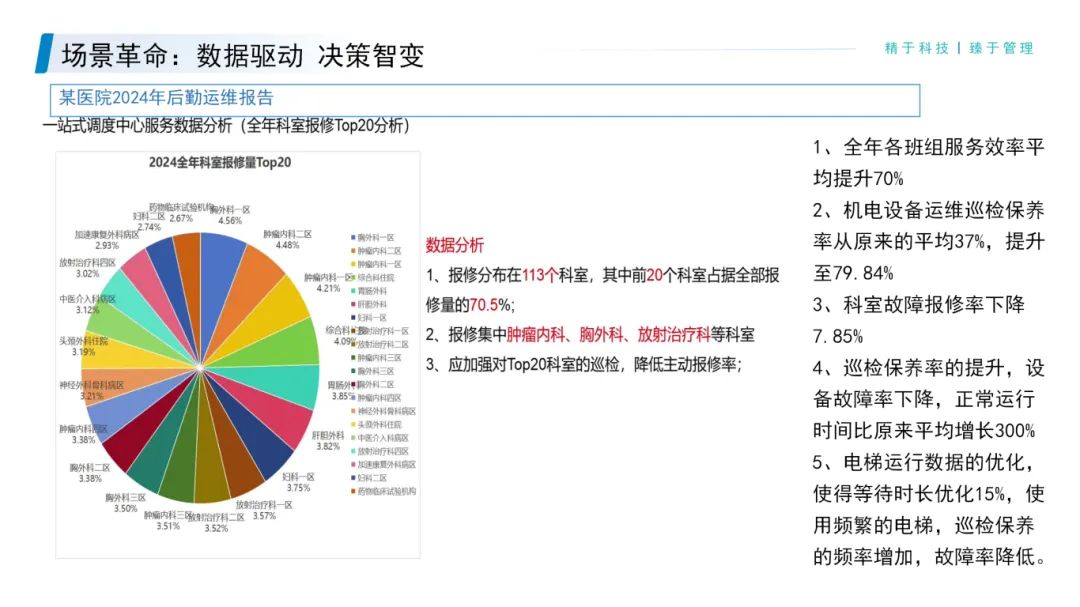Click the 胸外科一区 legend color swatch
Viewport: 1080px width, 607px height.
point(353,238)
